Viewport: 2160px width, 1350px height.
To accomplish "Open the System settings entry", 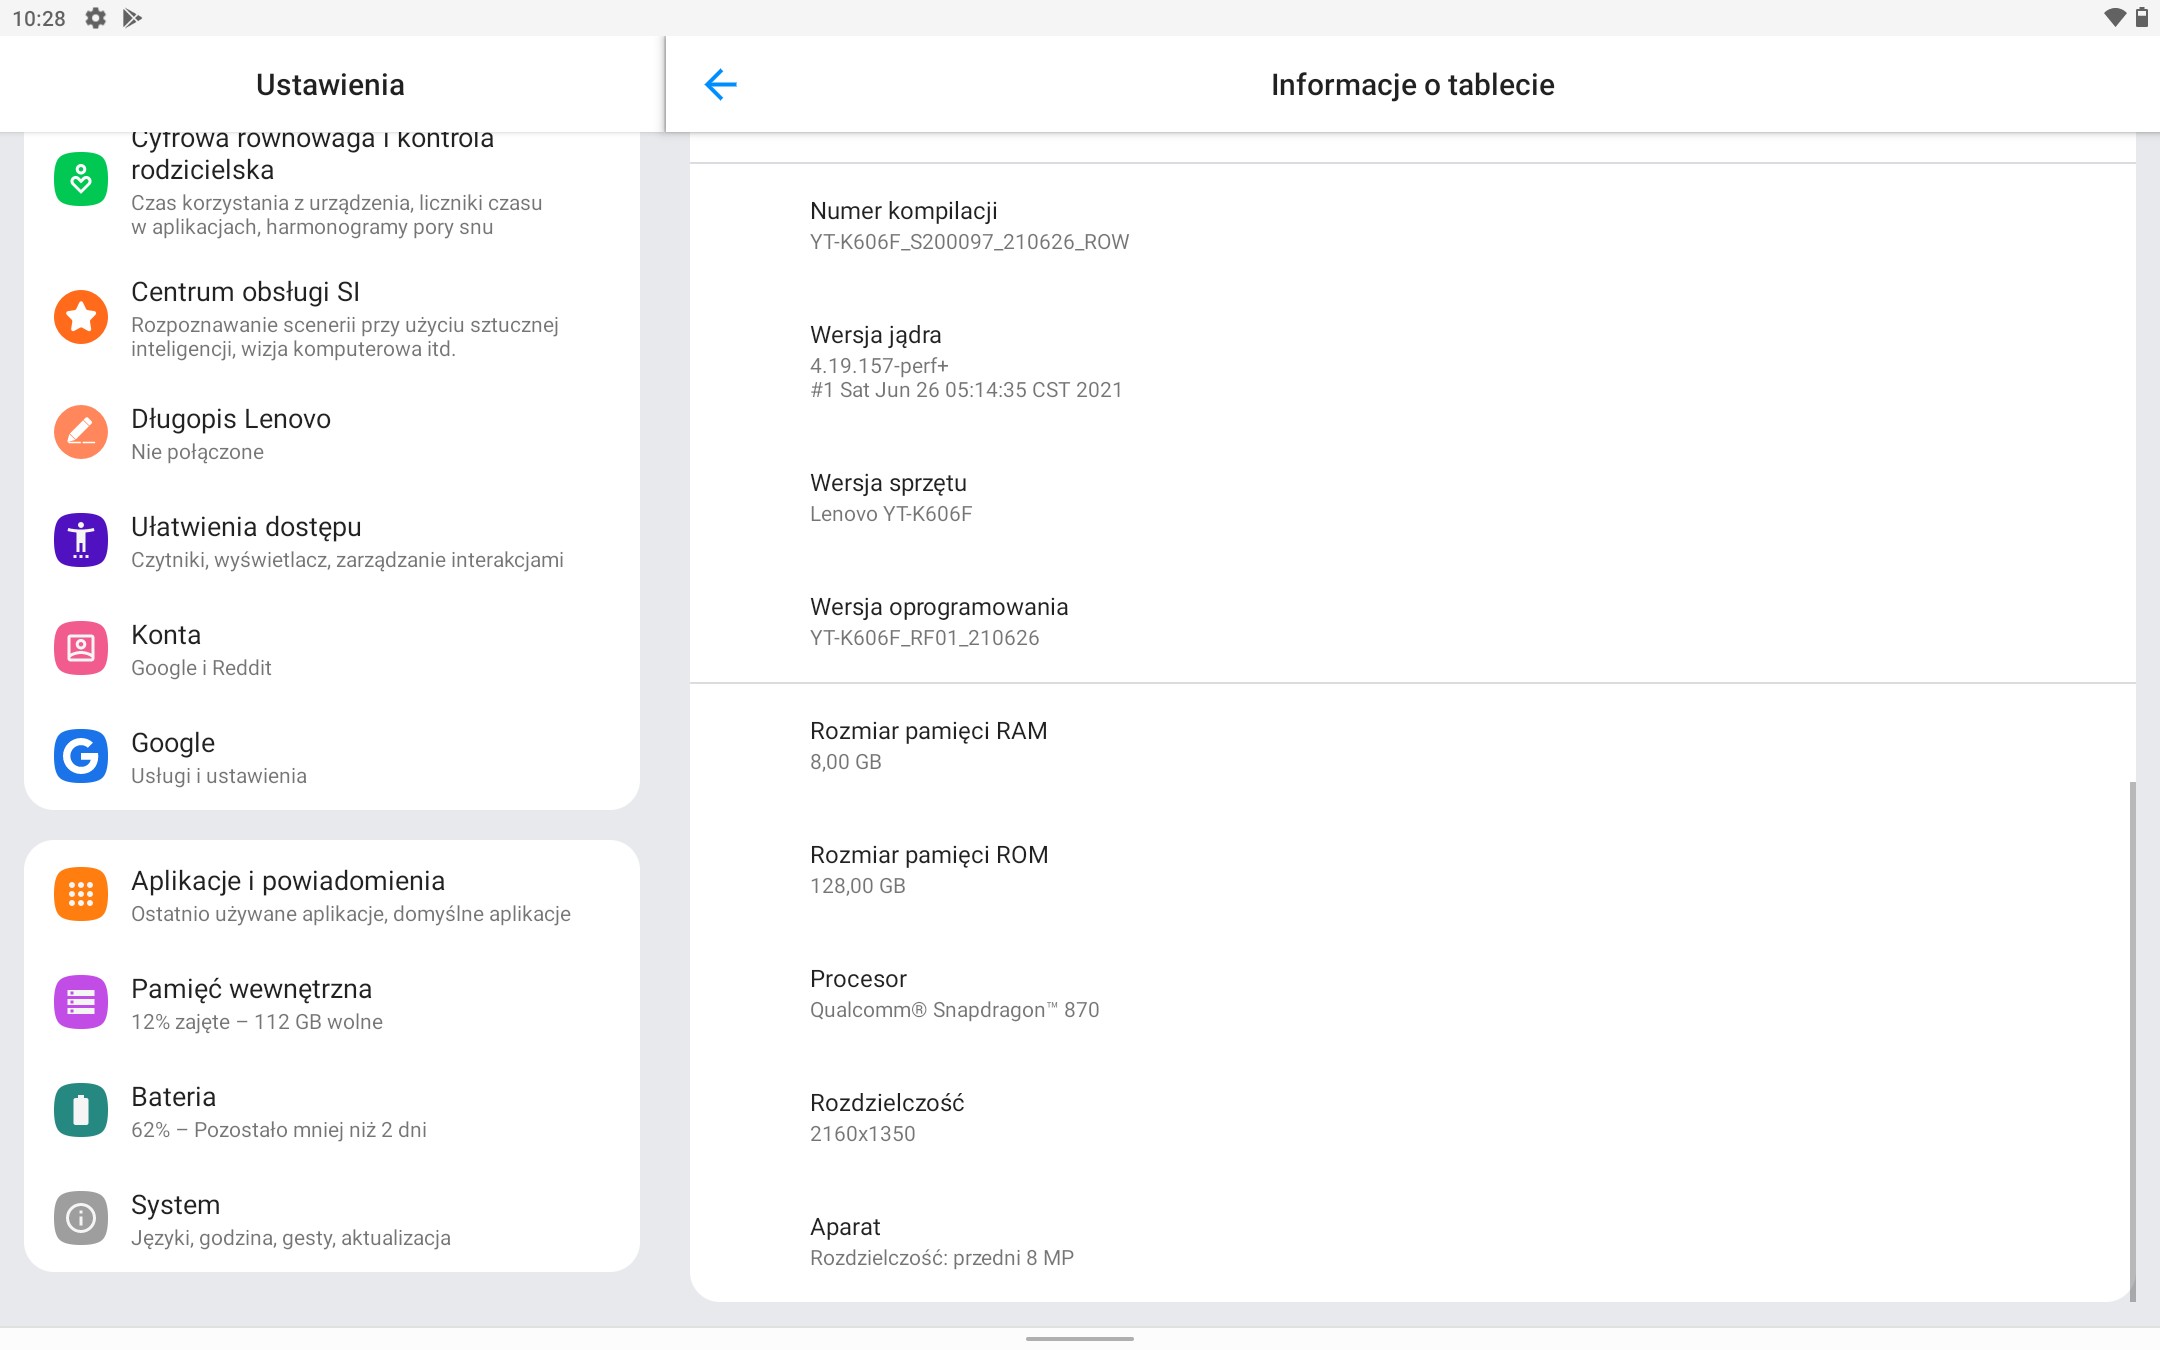I will [x=332, y=1219].
